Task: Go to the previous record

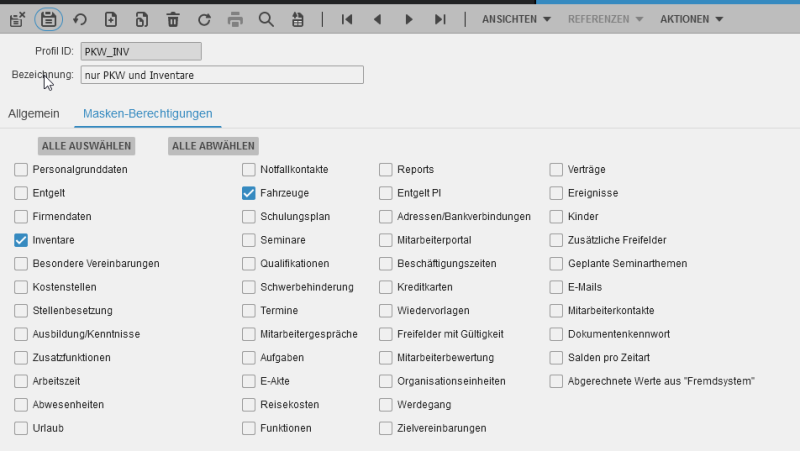Action: [378, 19]
